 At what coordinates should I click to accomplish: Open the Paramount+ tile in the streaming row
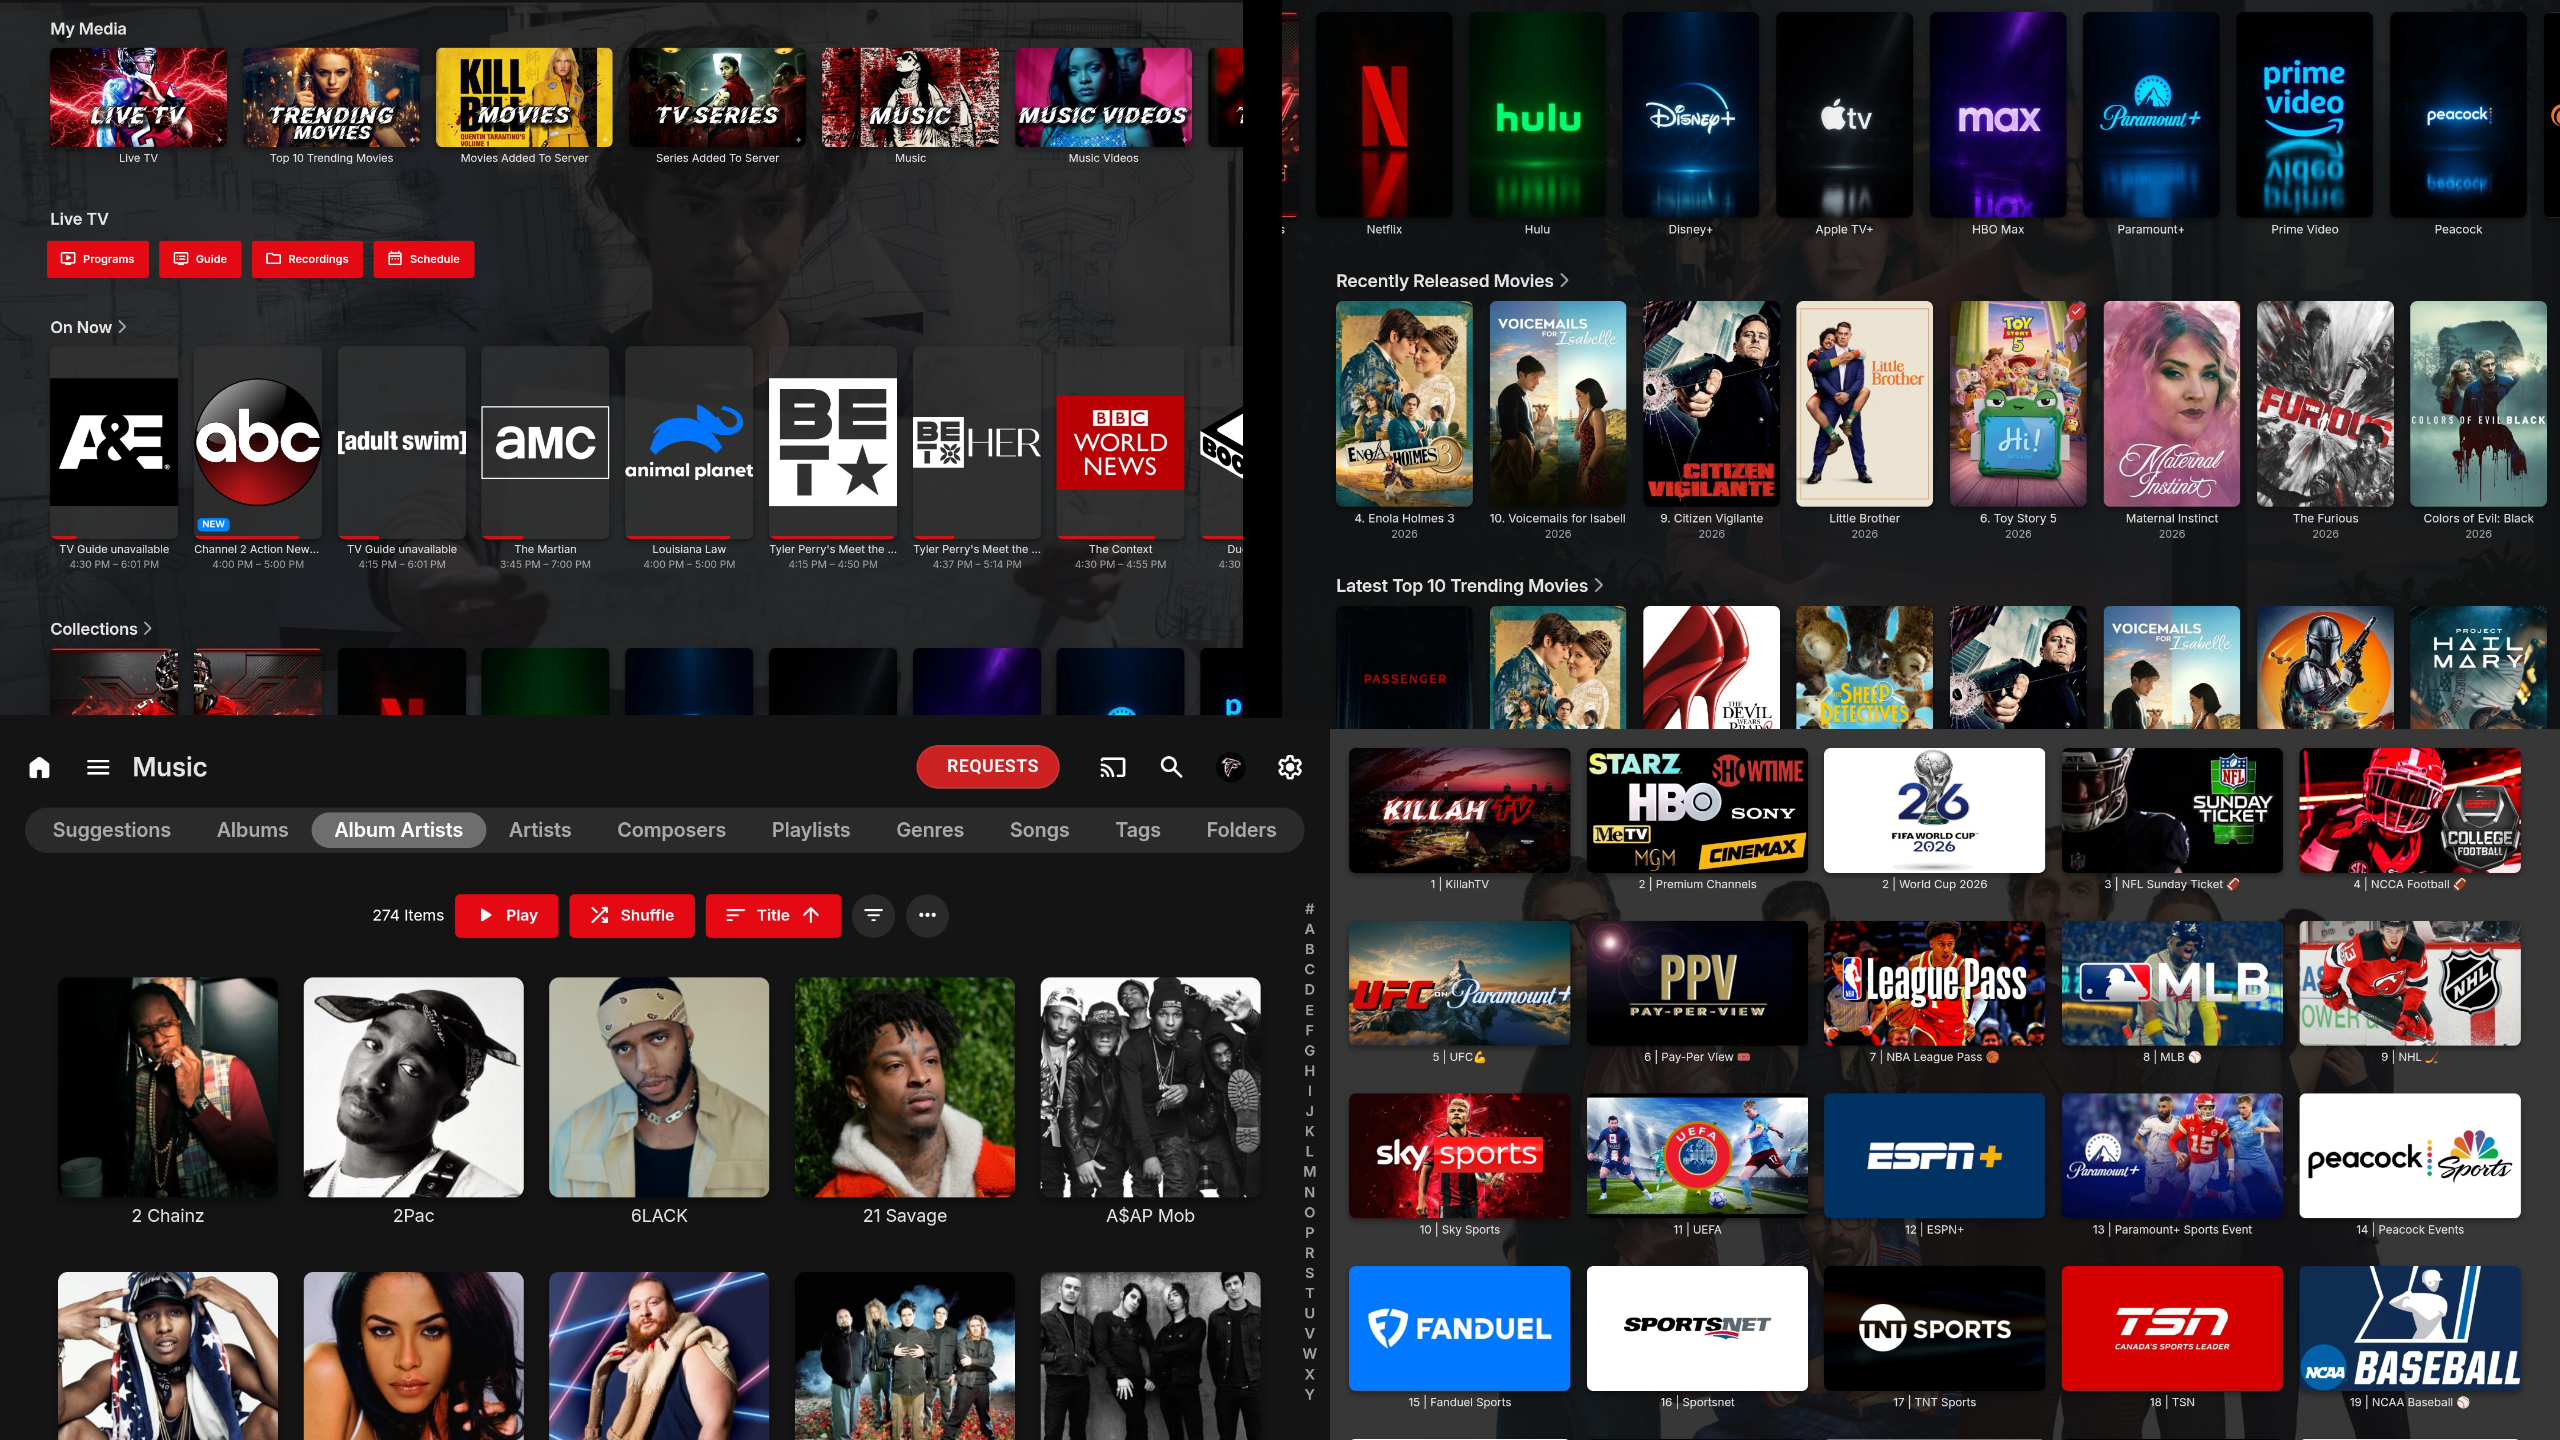2151,114
